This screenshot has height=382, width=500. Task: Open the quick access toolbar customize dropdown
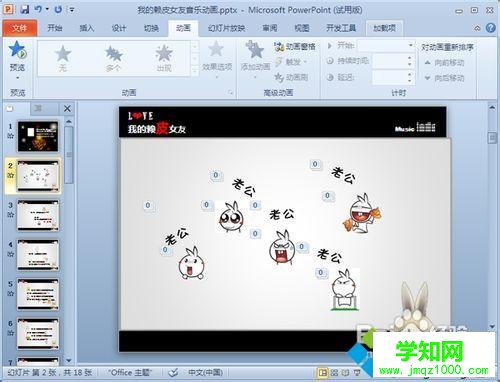(72, 10)
